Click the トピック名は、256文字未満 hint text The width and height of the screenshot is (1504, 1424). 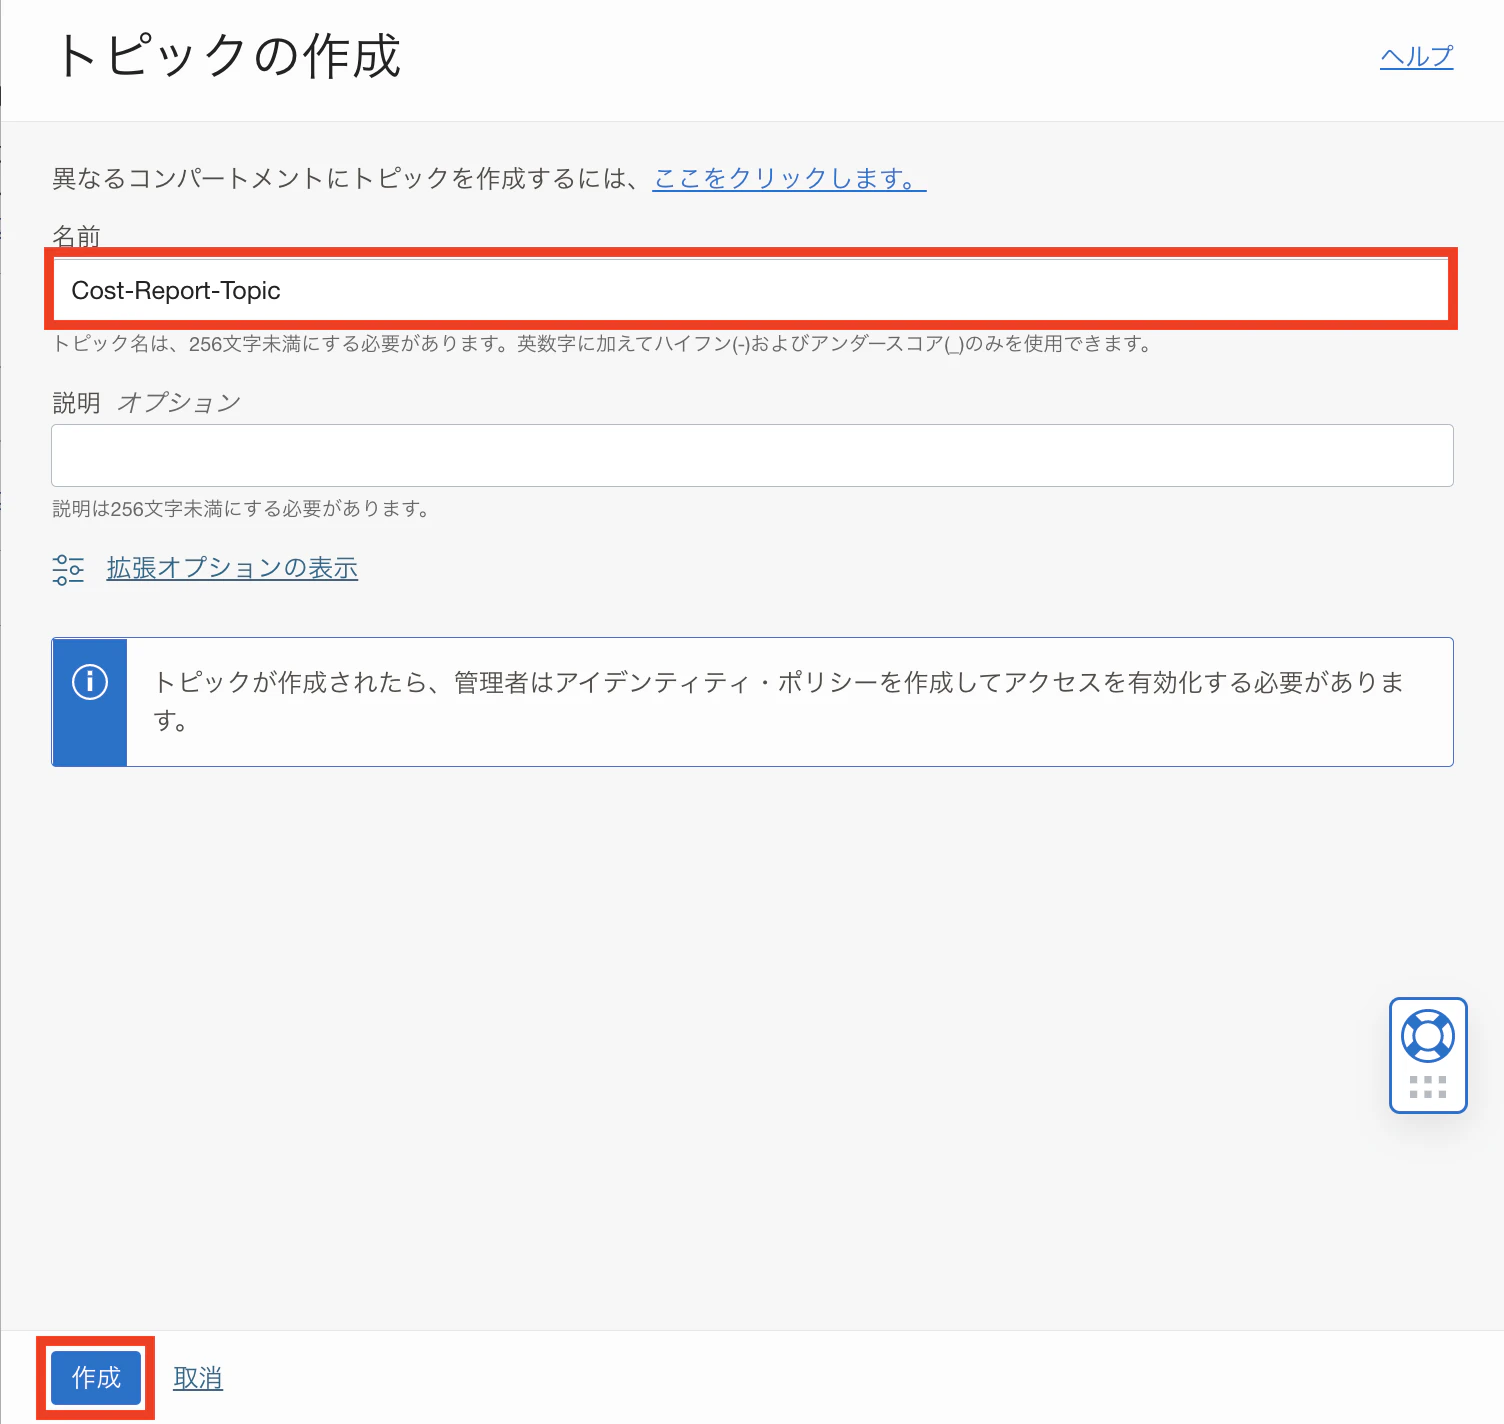click(x=602, y=344)
